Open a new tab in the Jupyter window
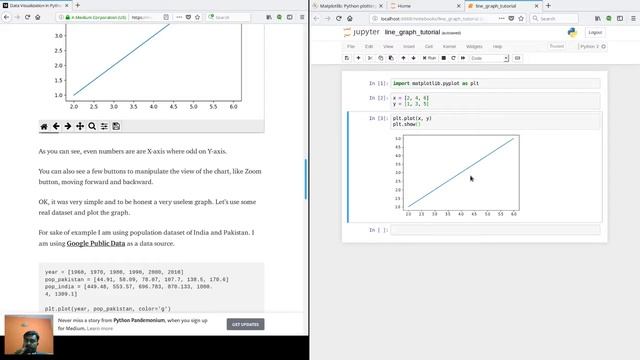This screenshot has height=360, width=640. pos(548,6)
